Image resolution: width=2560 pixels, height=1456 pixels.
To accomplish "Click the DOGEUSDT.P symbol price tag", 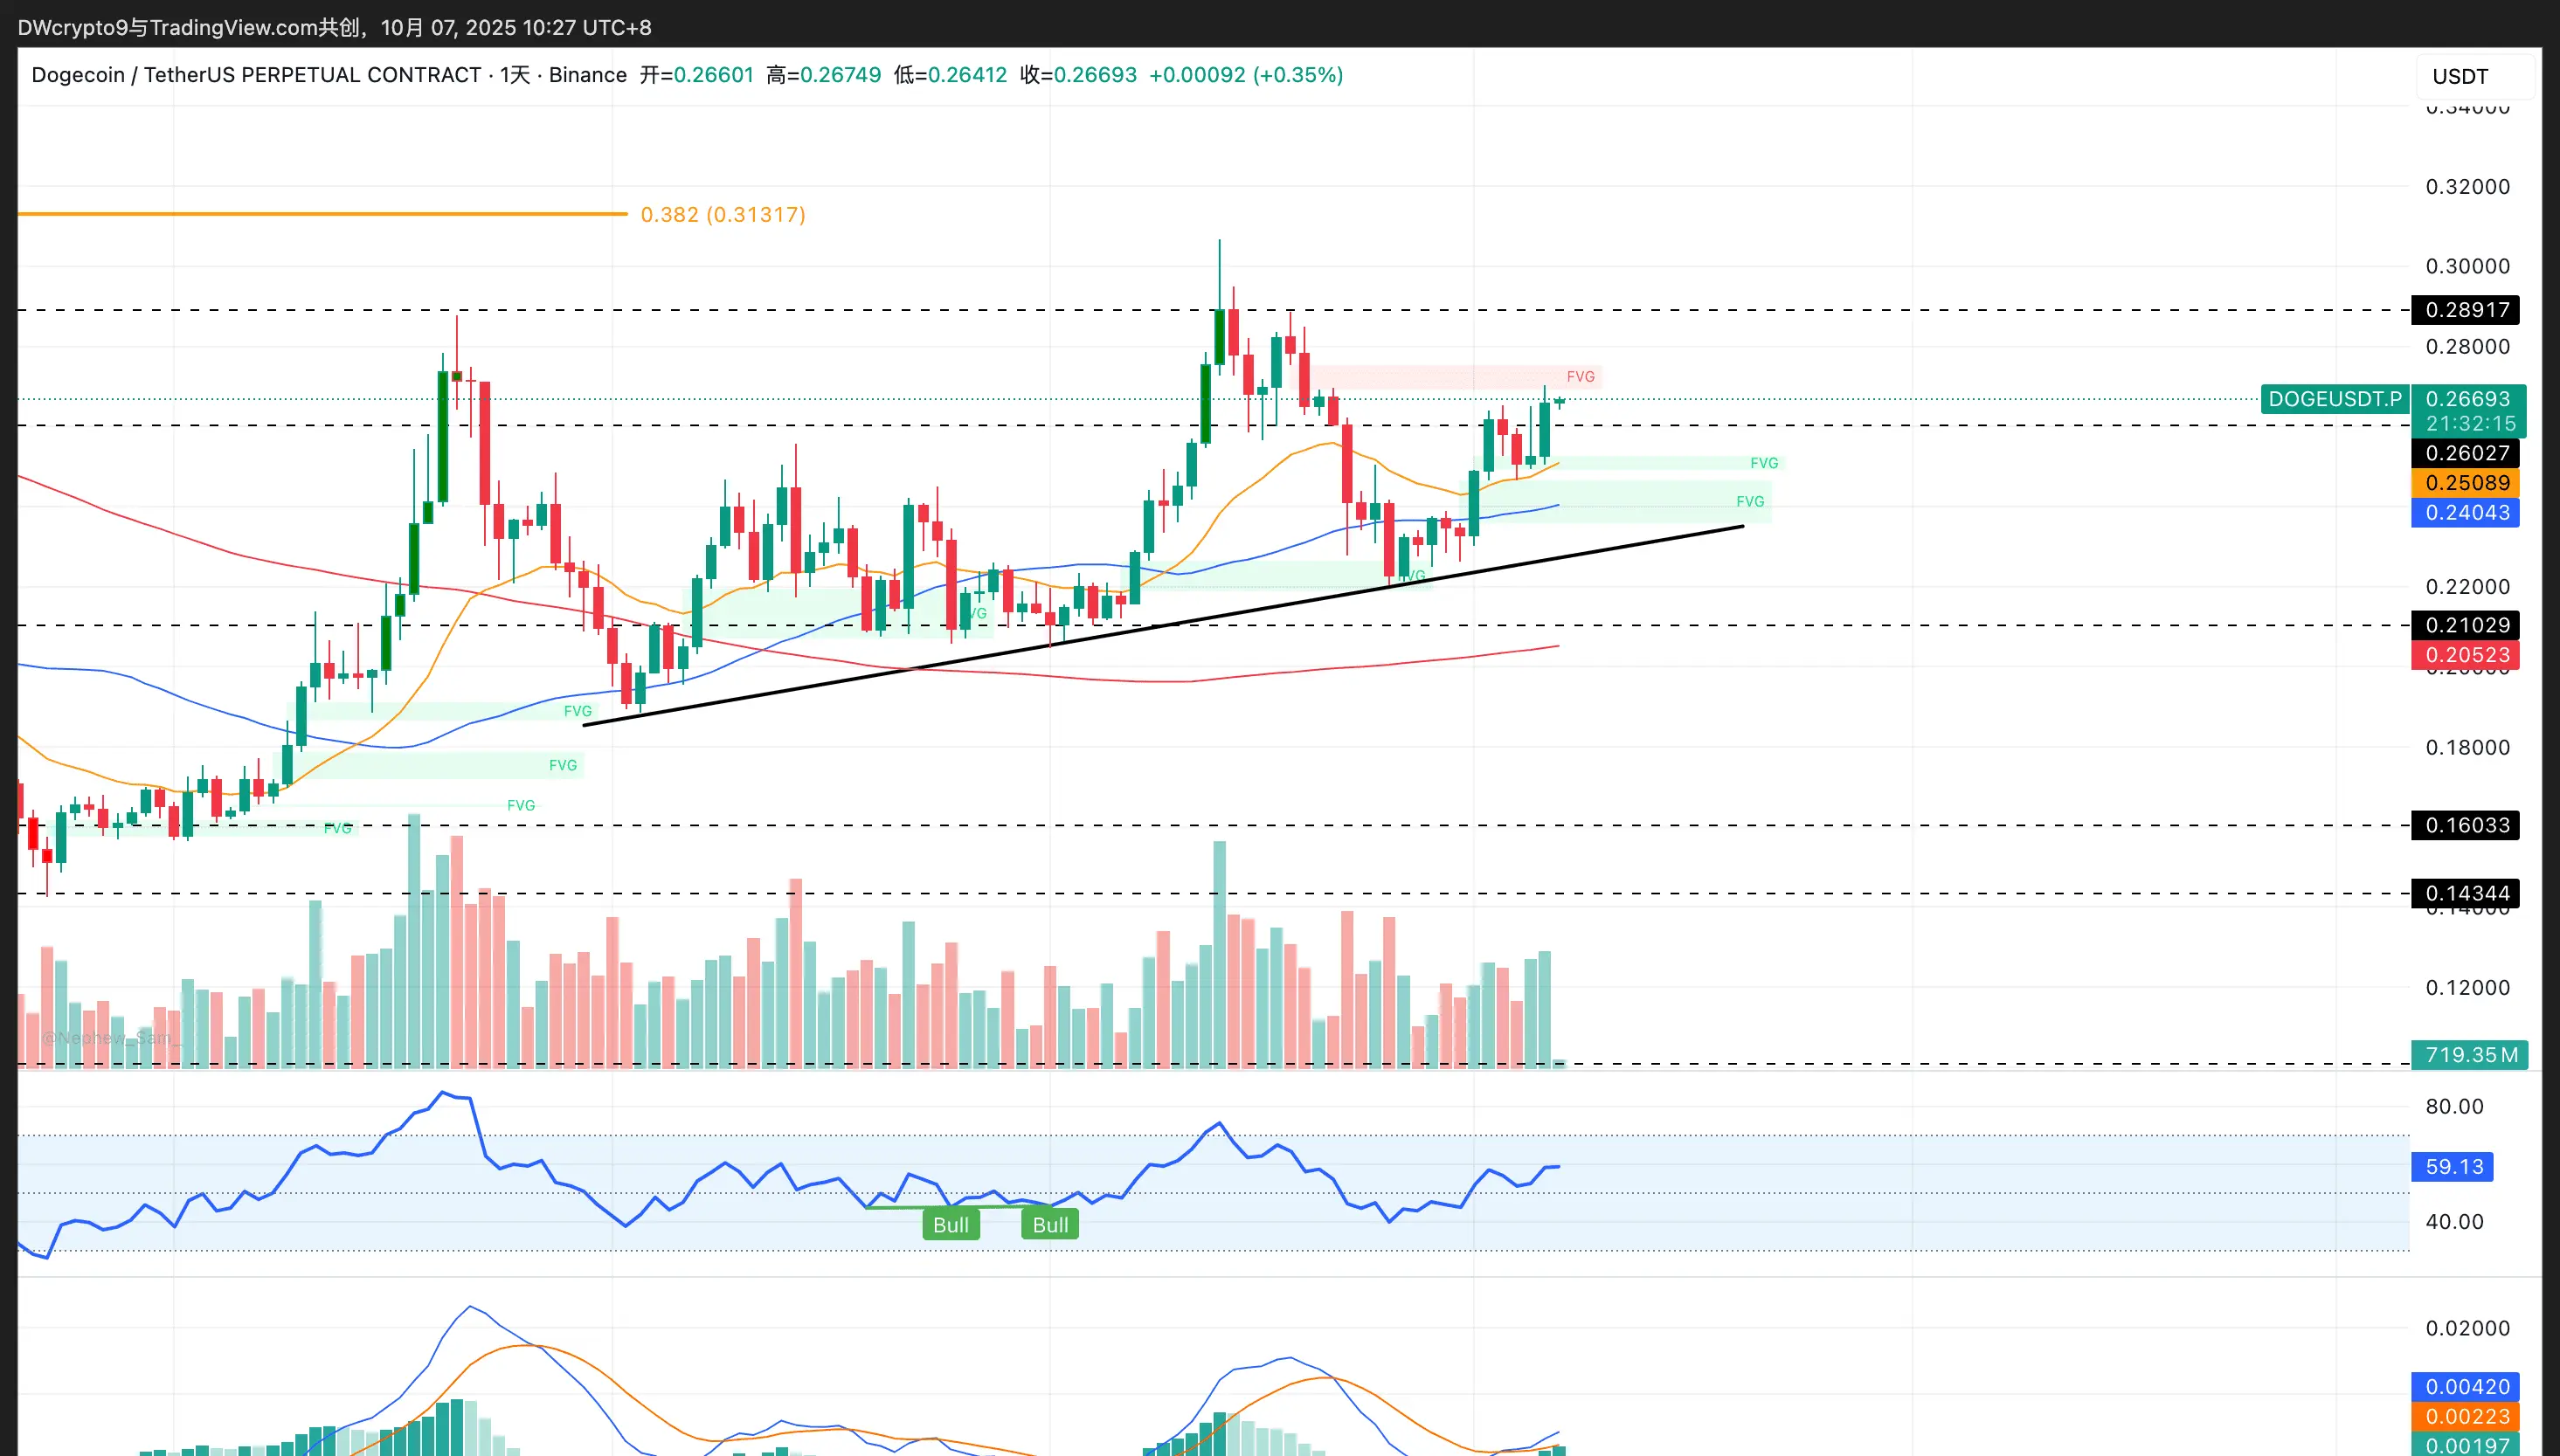I will [2334, 399].
